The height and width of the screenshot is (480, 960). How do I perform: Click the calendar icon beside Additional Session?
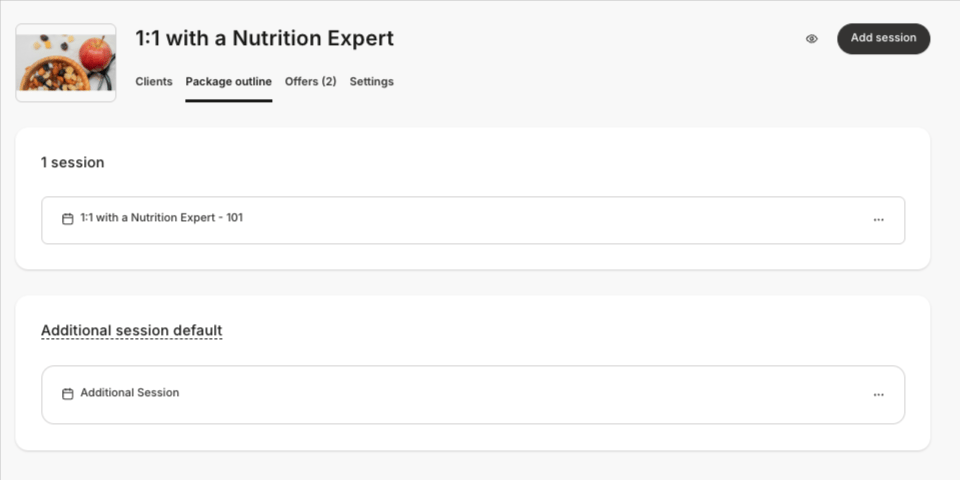click(68, 394)
